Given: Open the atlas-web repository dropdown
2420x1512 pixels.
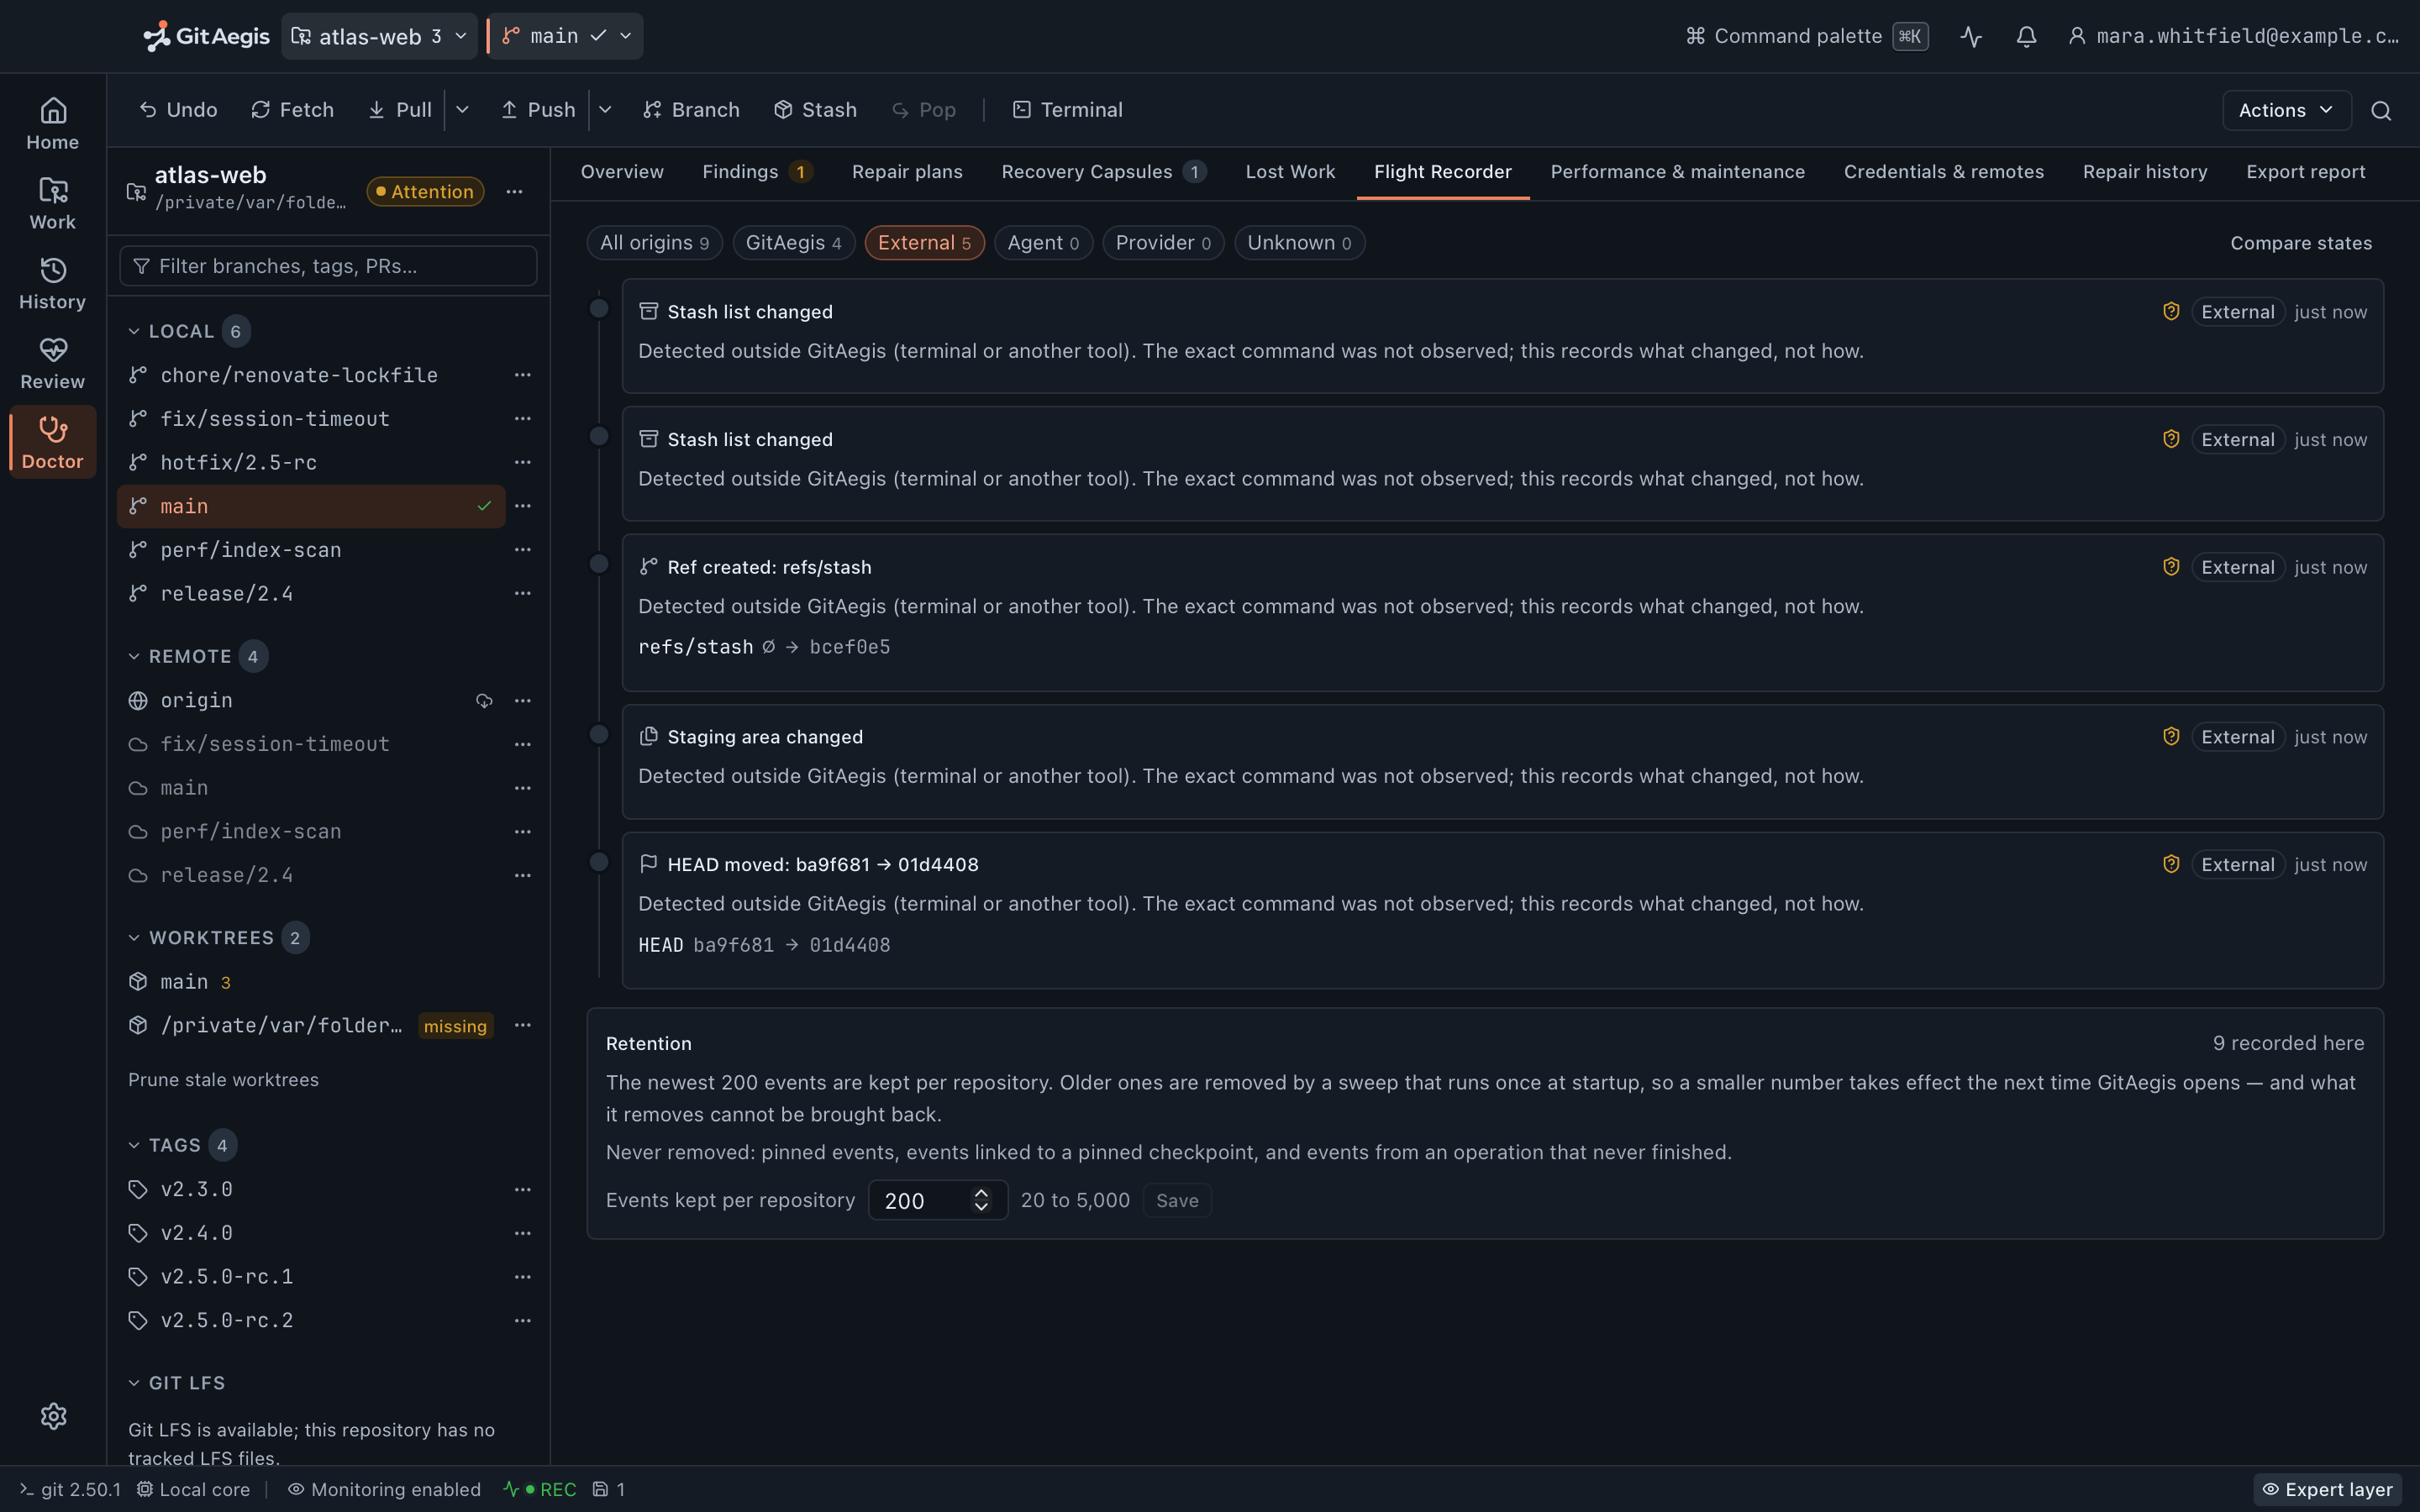Looking at the screenshot, I should (379, 37).
